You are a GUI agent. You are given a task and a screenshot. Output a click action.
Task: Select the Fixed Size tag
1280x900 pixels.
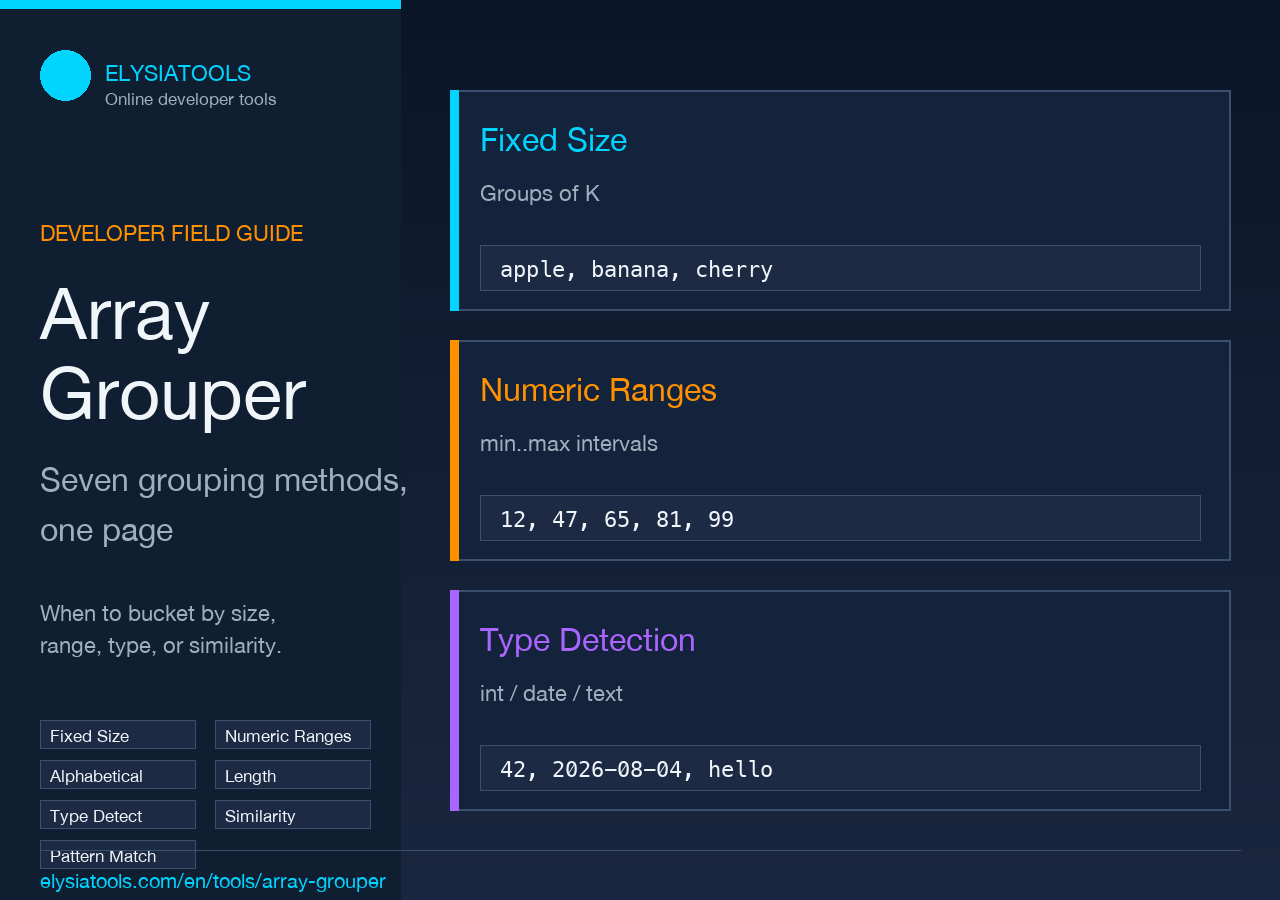(x=118, y=735)
